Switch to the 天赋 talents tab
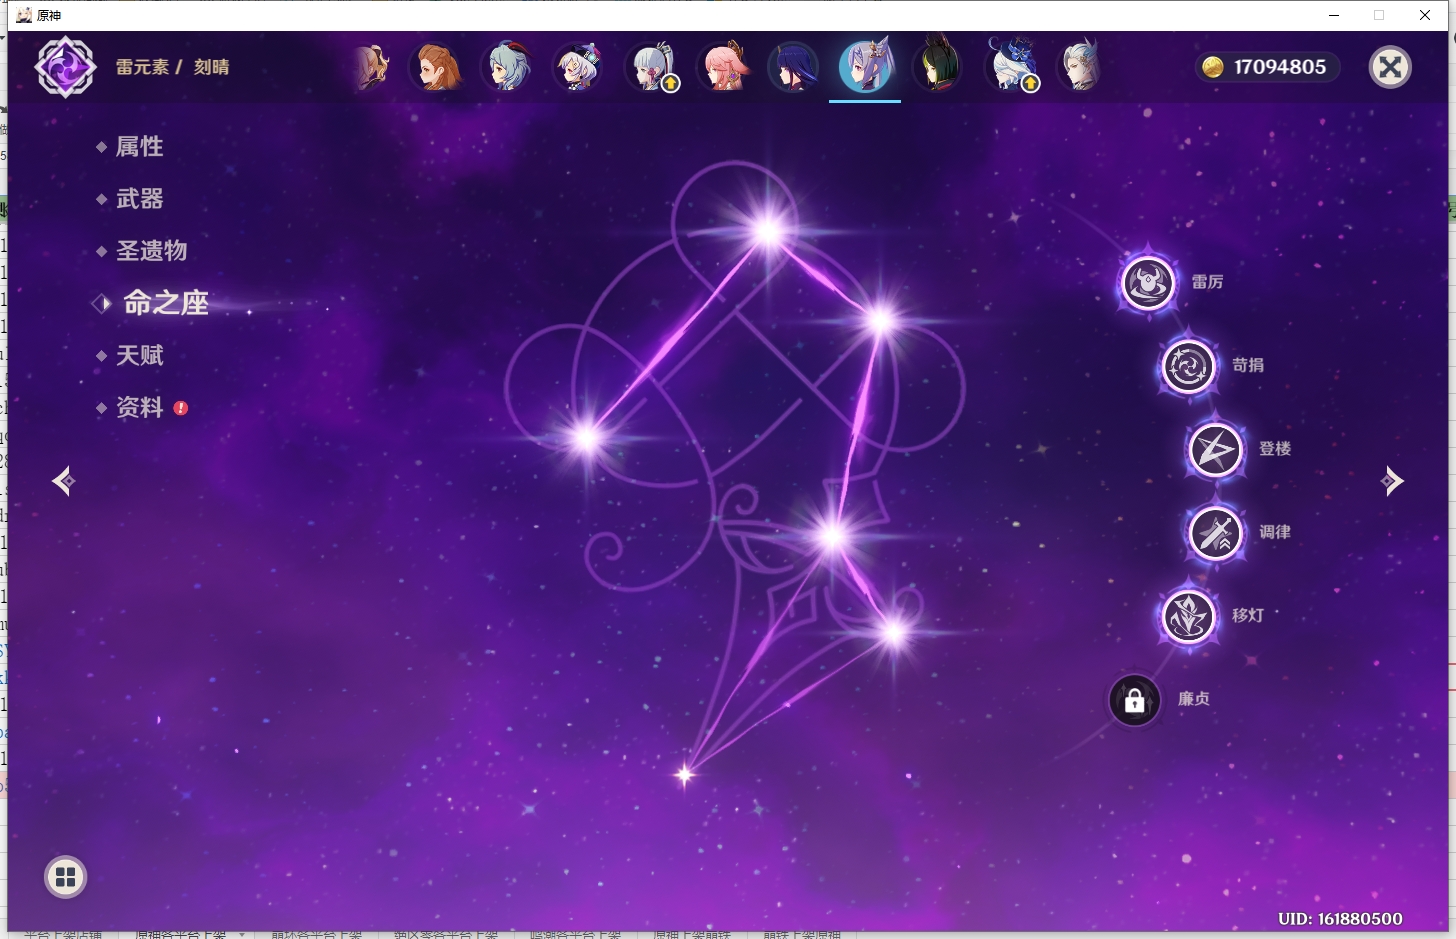This screenshot has width=1456, height=939. pyautogui.click(x=139, y=355)
